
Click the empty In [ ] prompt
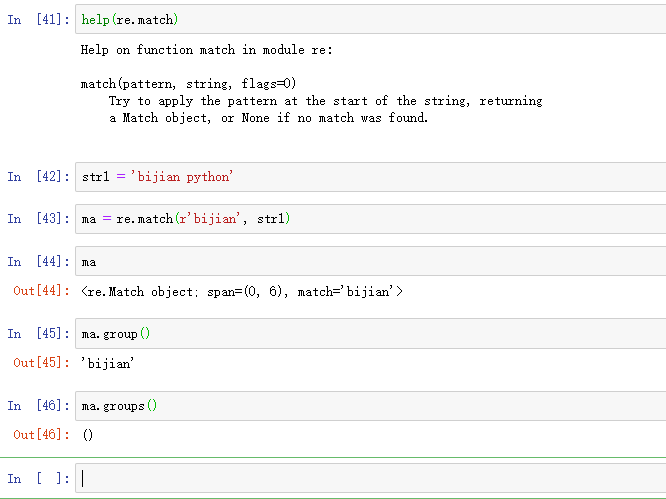39,479
